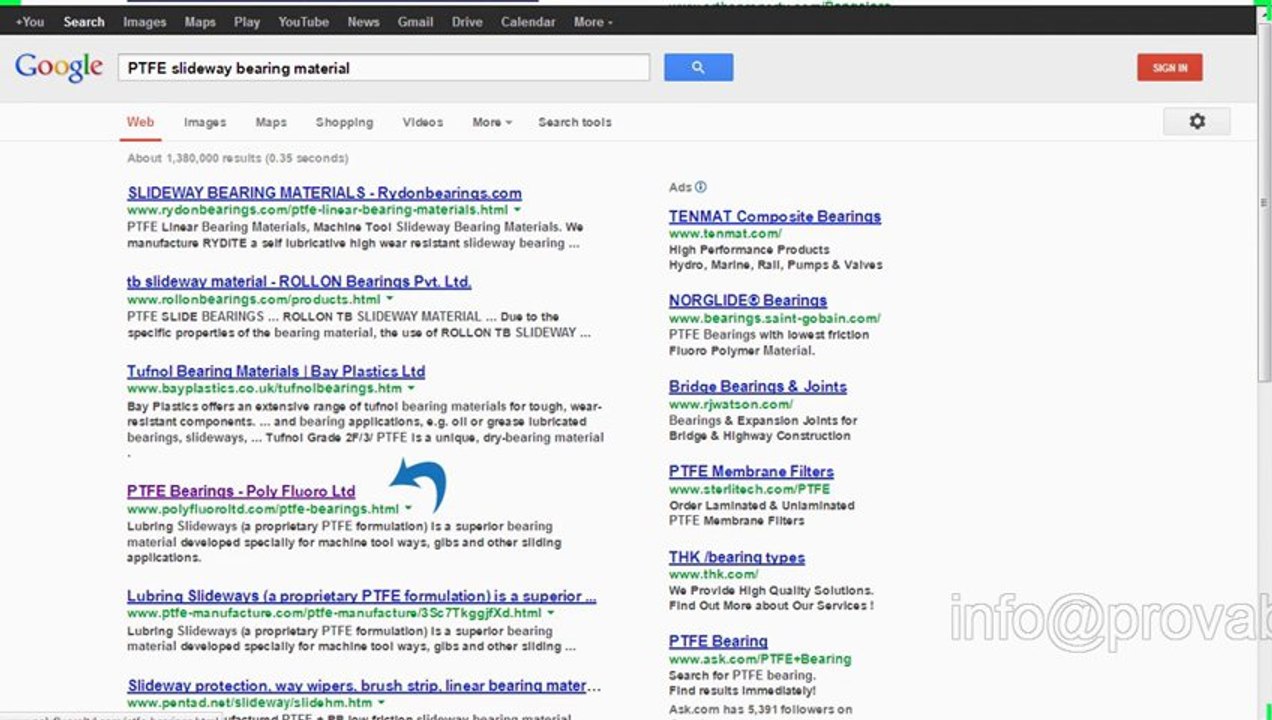This screenshot has height=720, width=1272.
Task: Click the About 1,380,000 results text
Action: point(238,158)
